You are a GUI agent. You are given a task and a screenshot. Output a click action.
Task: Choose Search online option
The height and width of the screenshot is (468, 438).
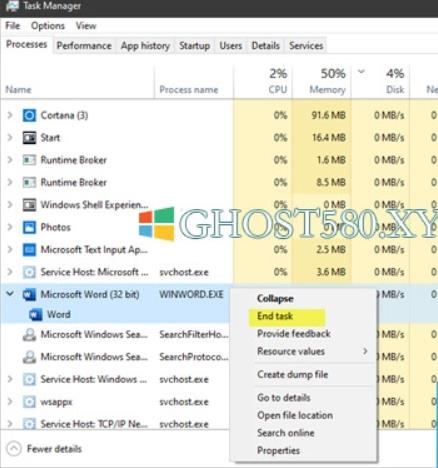(x=286, y=433)
